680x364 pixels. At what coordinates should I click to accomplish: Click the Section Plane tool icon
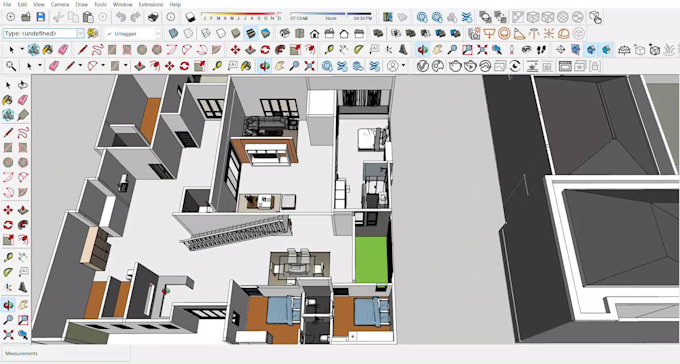(560, 50)
